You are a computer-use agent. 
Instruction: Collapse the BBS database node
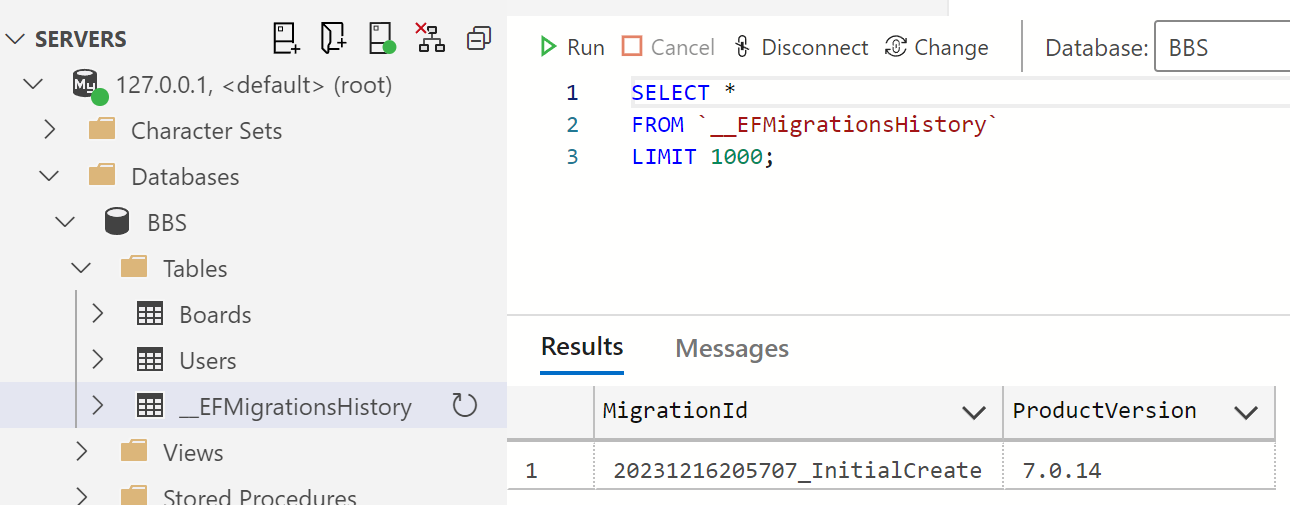[66, 223]
